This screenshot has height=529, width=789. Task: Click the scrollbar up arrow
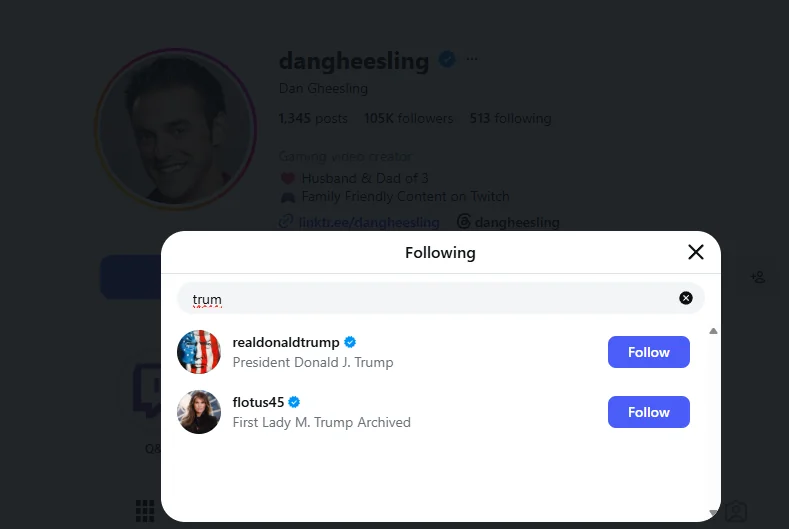pos(713,331)
